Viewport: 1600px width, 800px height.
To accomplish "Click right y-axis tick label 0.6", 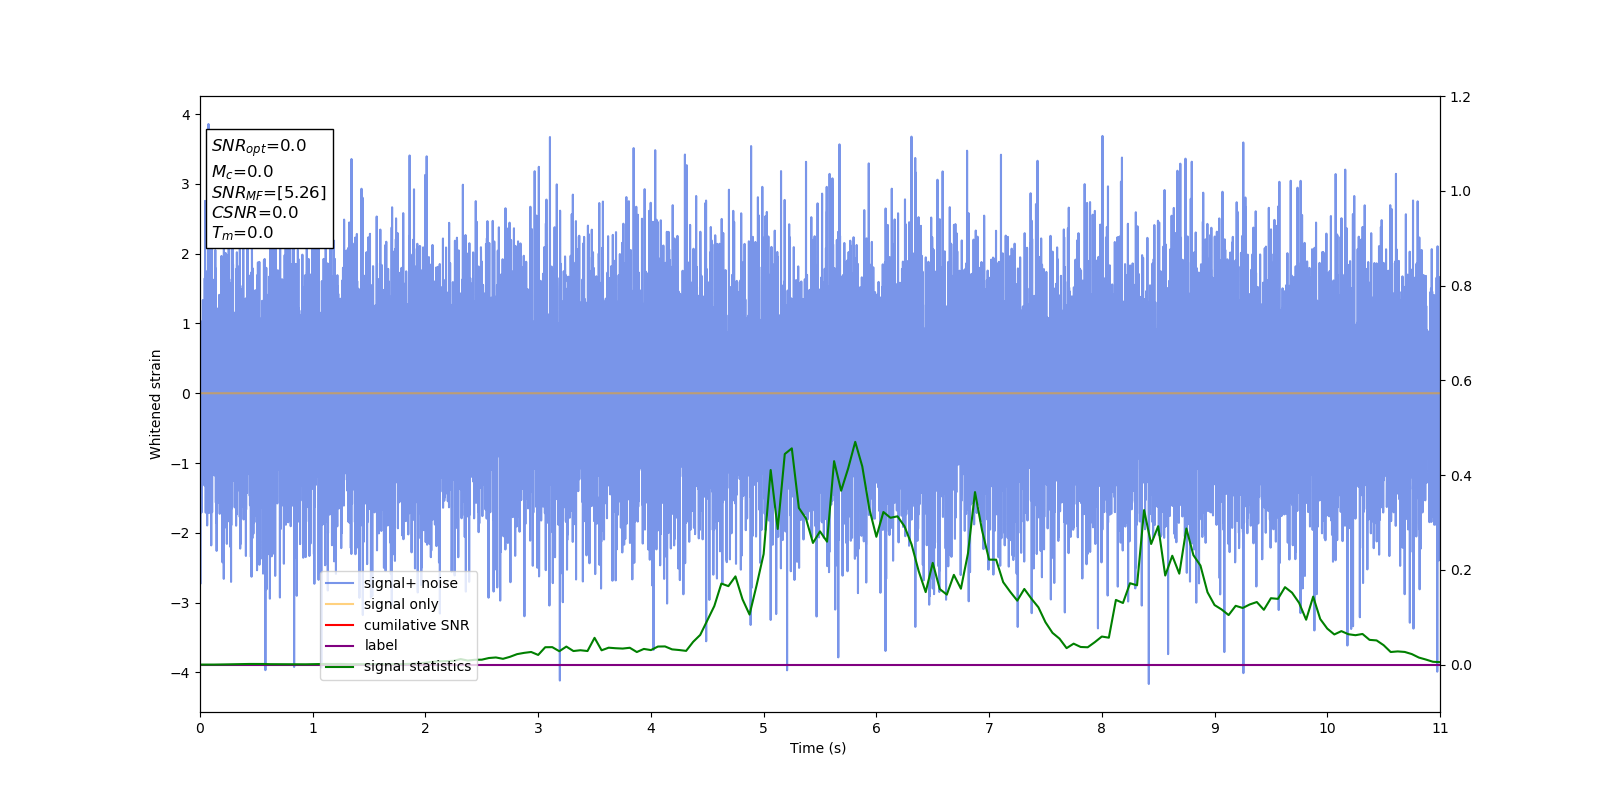I will pos(1460,381).
